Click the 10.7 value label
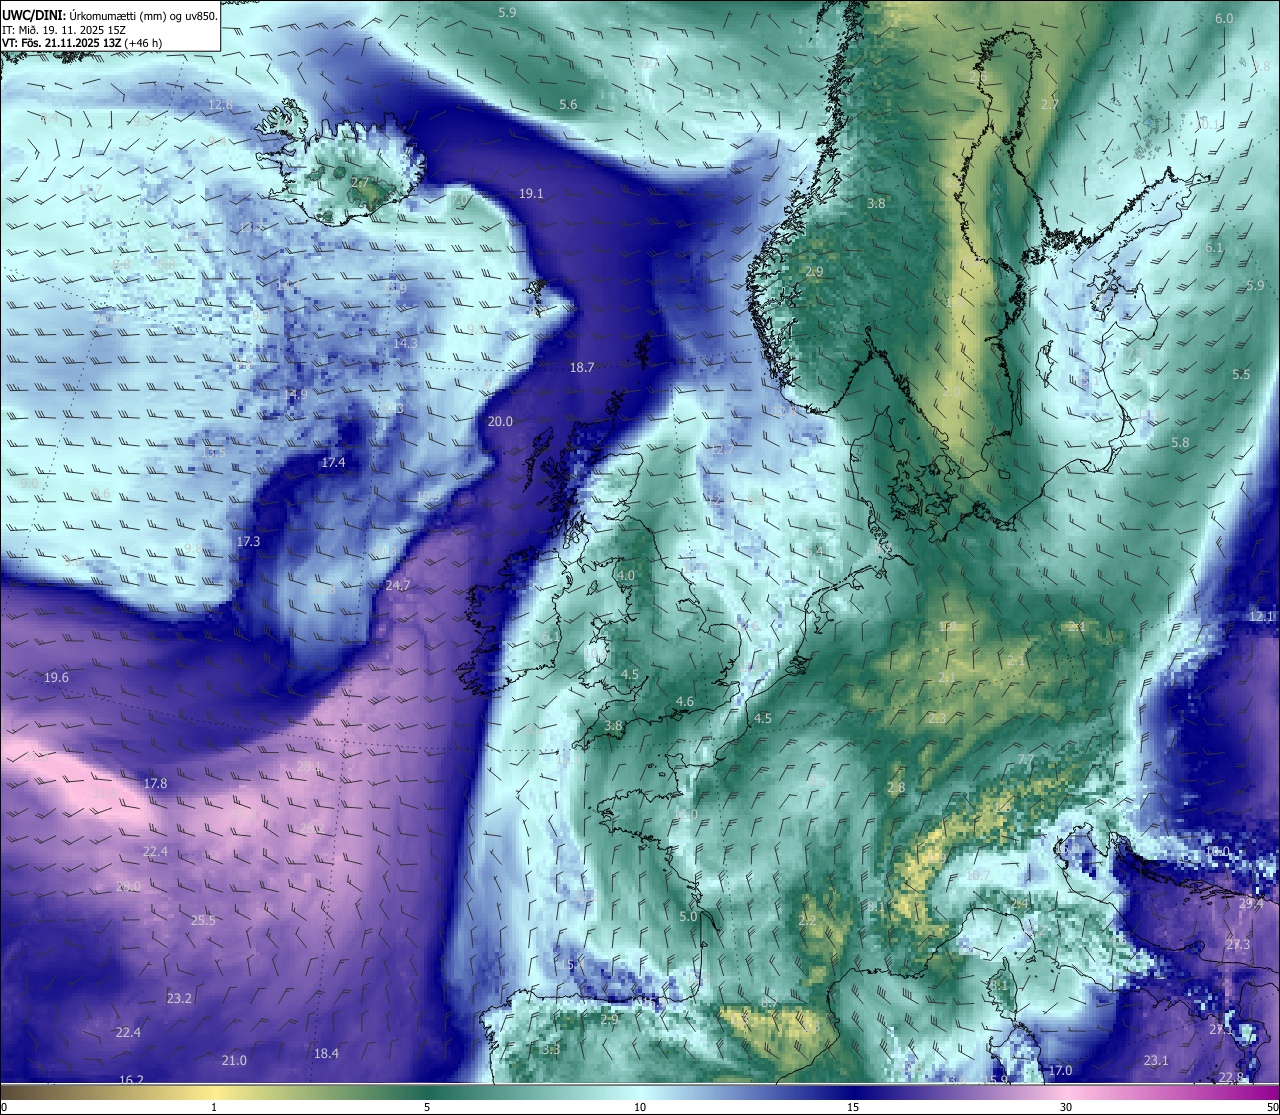Viewport: 1280px width, 1115px height. (x=978, y=875)
